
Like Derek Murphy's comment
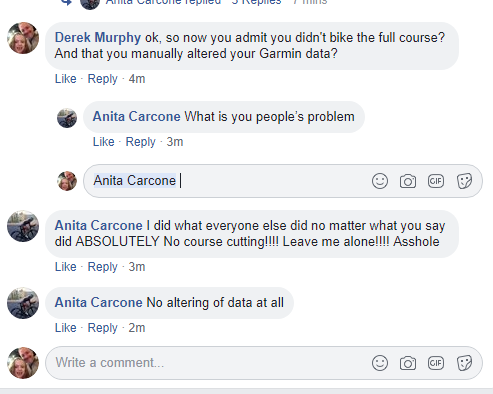click(x=66, y=79)
